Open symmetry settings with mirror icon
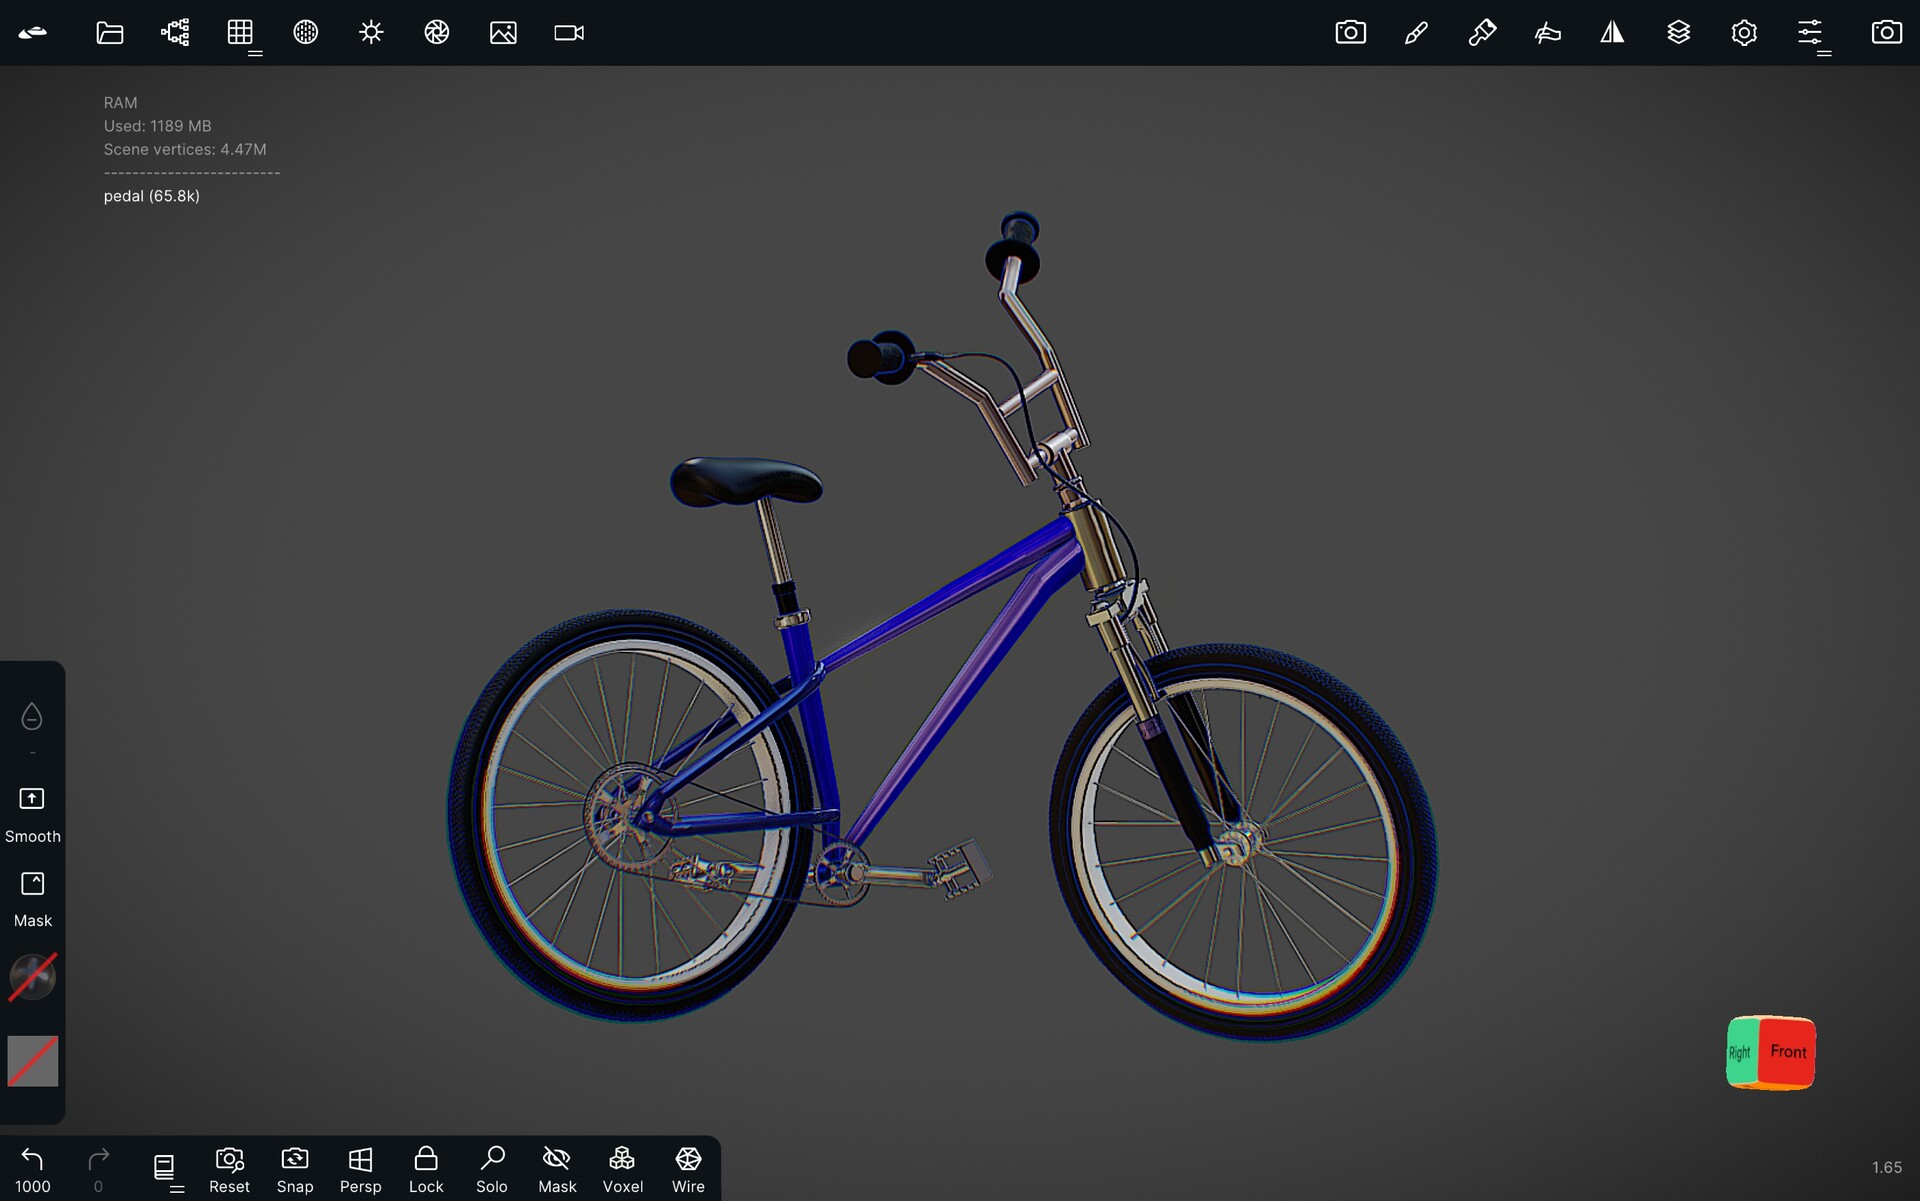 pos(1612,32)
